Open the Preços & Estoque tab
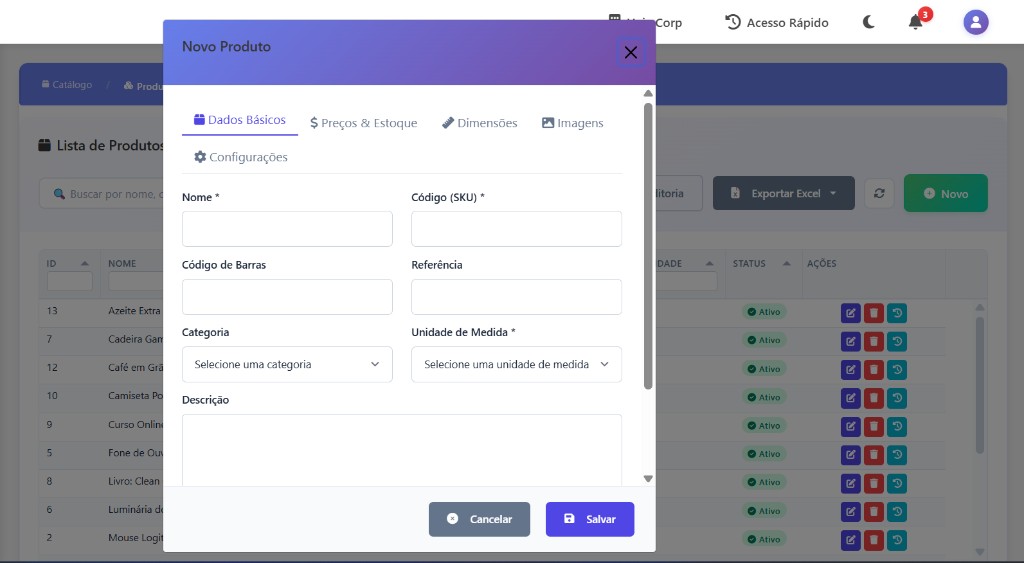The image size is (1024, 563). 363,123
